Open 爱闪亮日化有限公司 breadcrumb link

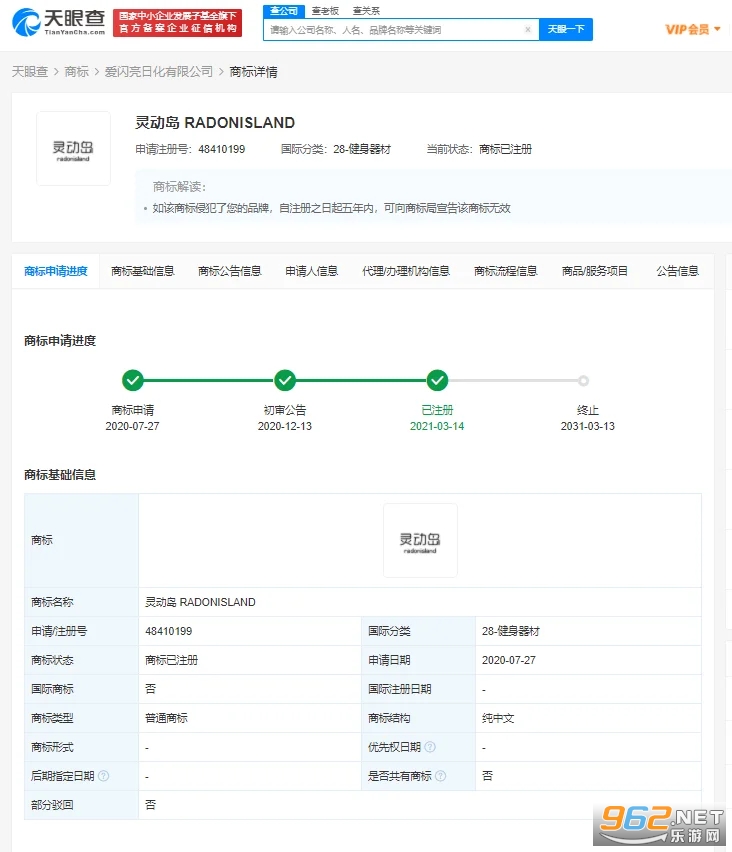tap(159, 72)
